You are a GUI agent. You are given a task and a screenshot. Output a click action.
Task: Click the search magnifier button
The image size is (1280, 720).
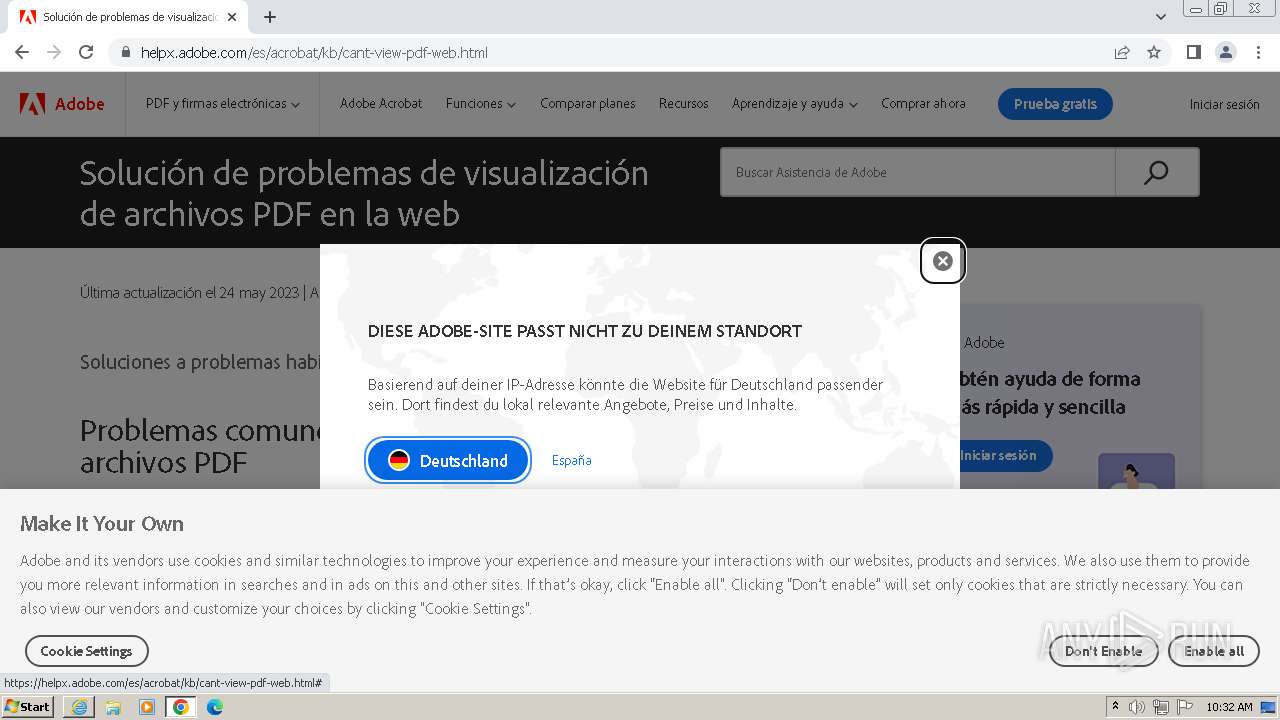(x=1156, y=172)
